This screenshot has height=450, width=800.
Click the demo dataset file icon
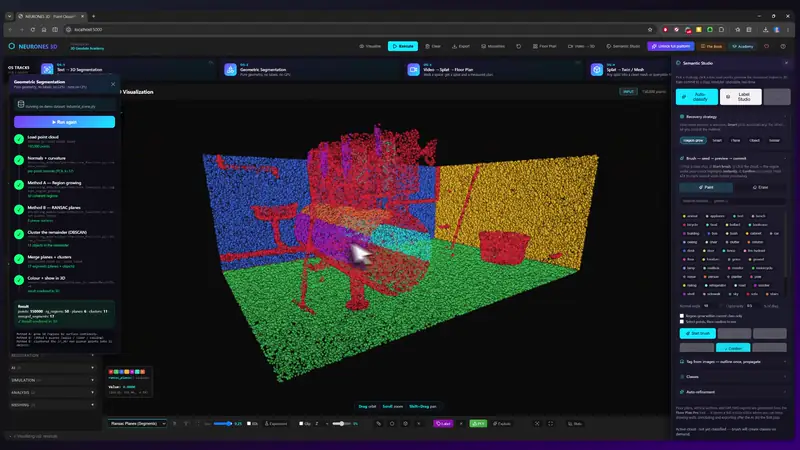pos(21,104)
